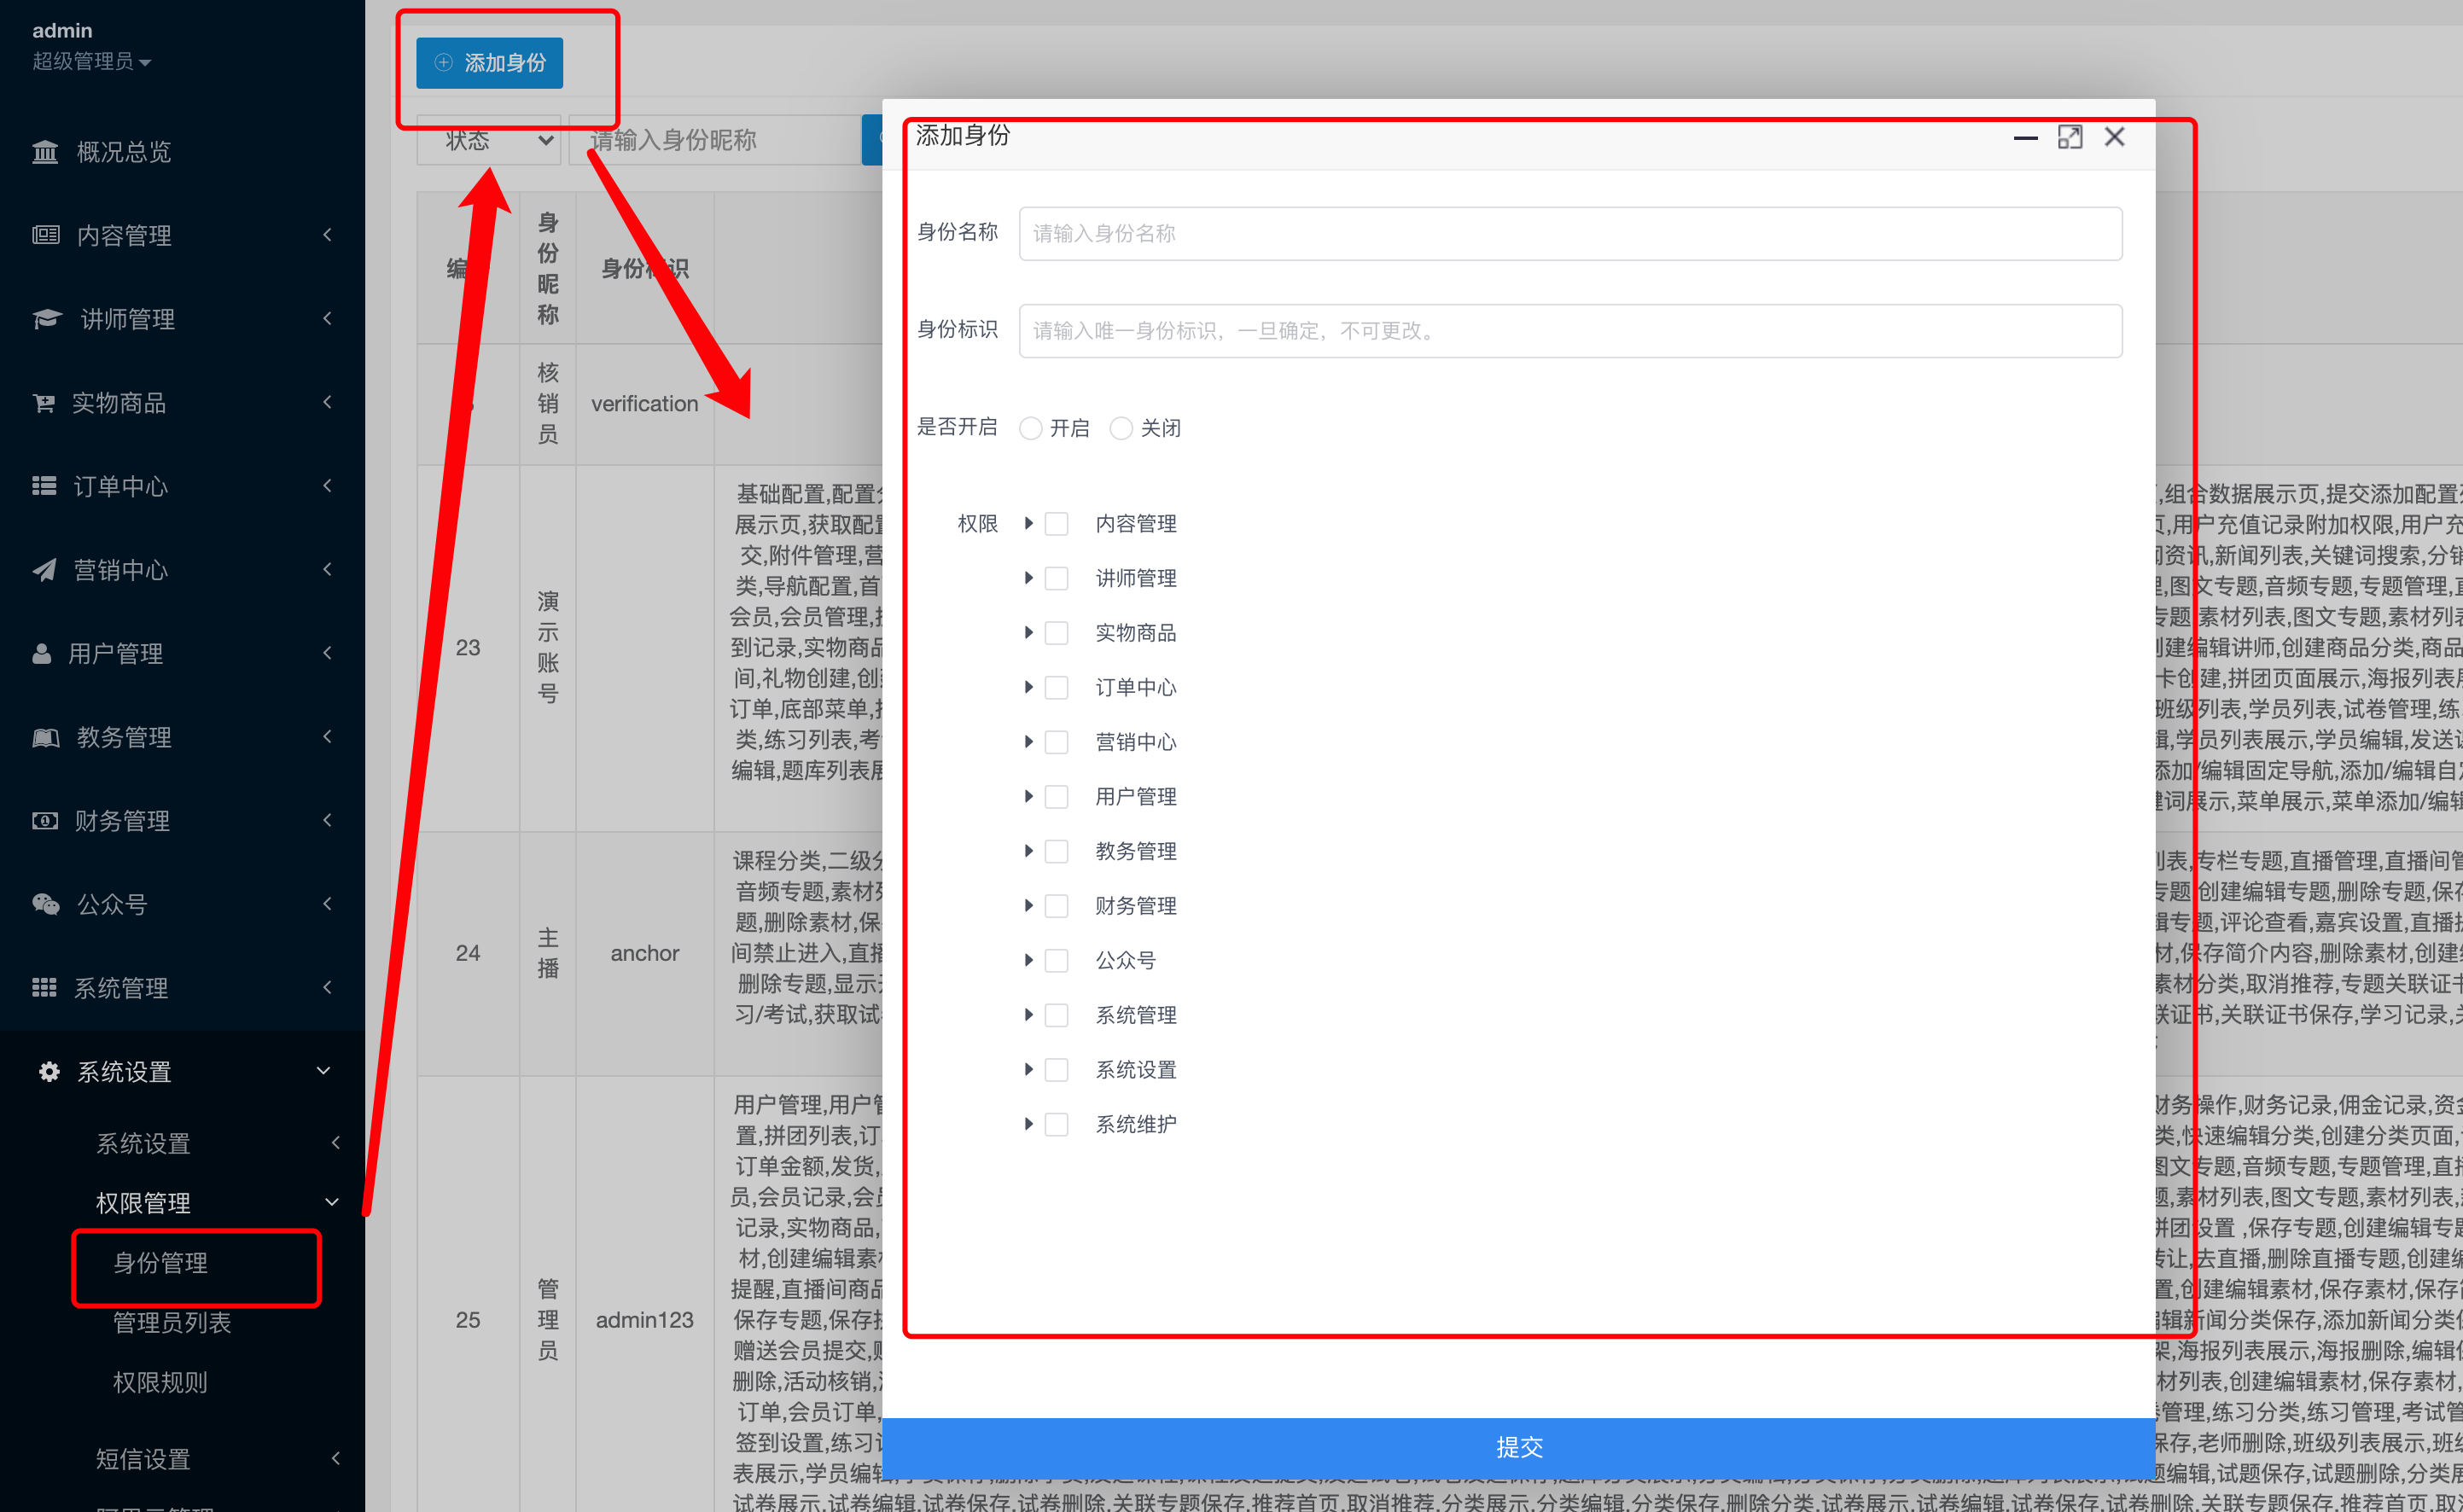This screenshot has width=2463, height=1512.
Task: Expand 实物商品 node in permission tree
Action: (x=1028, y=632)
